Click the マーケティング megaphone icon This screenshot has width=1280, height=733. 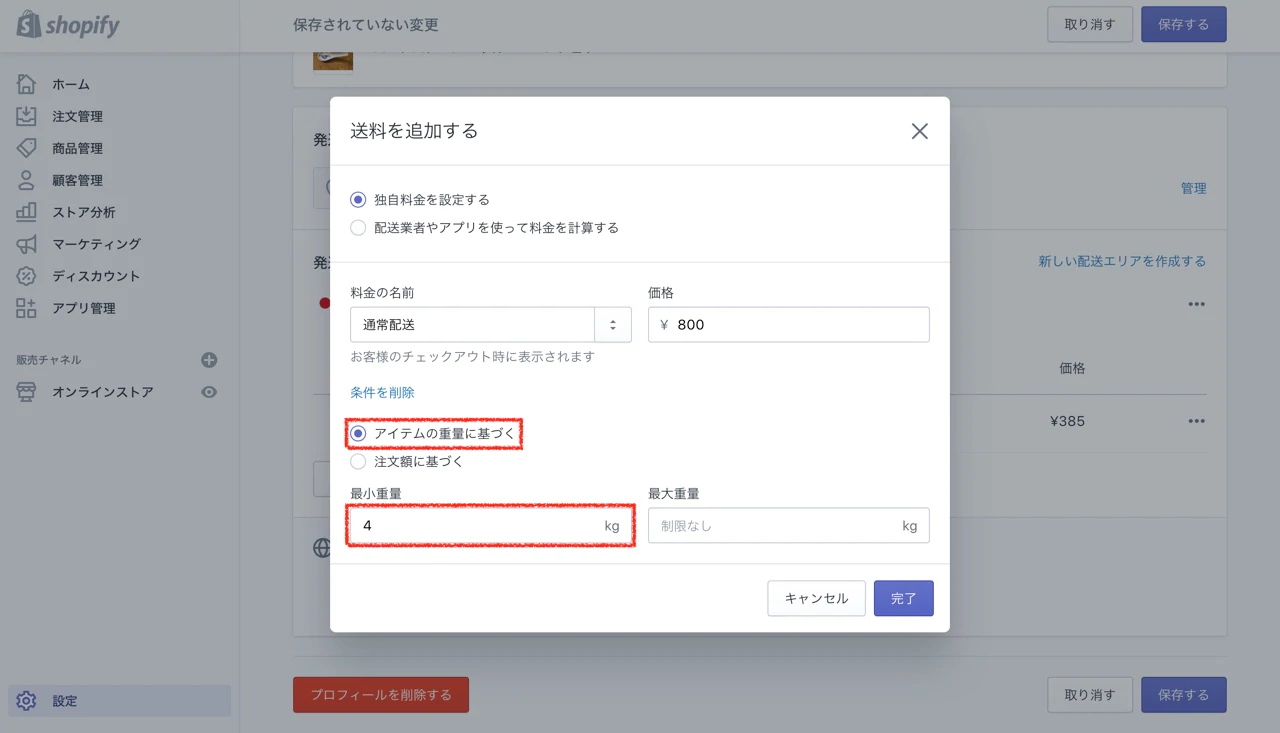27,244
